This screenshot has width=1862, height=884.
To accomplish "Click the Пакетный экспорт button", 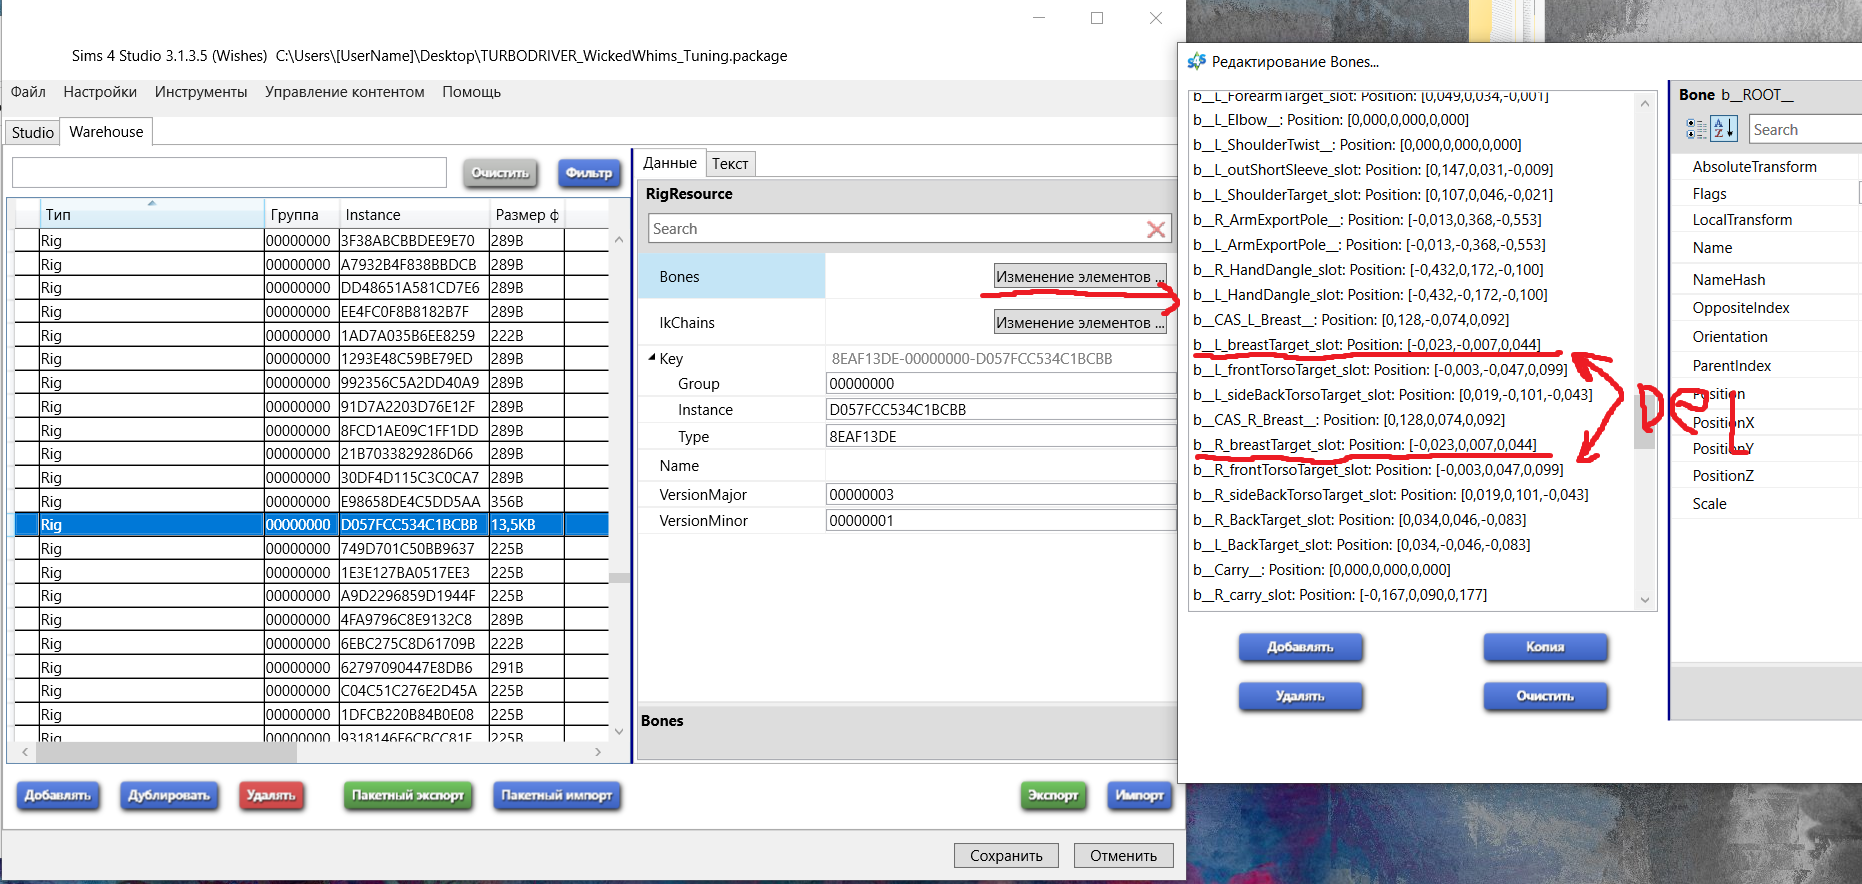I will [408, 795].
